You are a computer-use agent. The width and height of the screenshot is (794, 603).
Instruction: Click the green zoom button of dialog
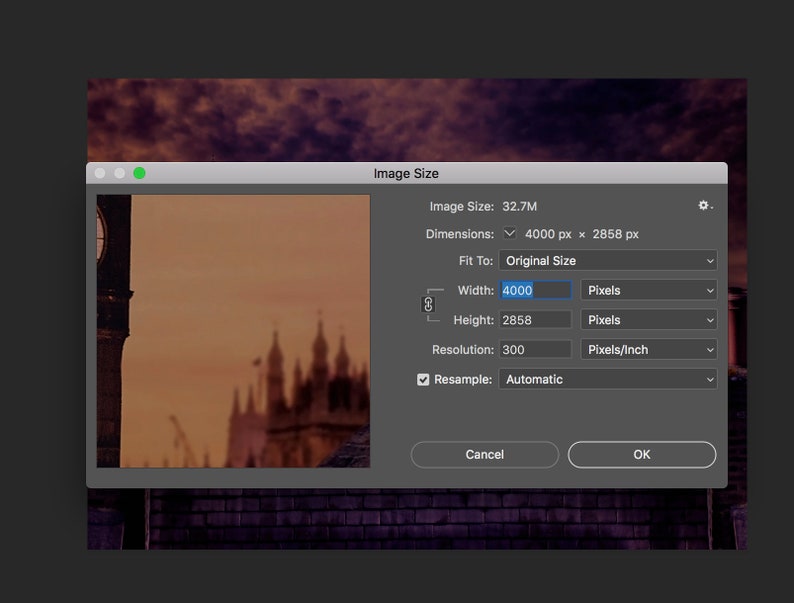(x=139, y=173)
